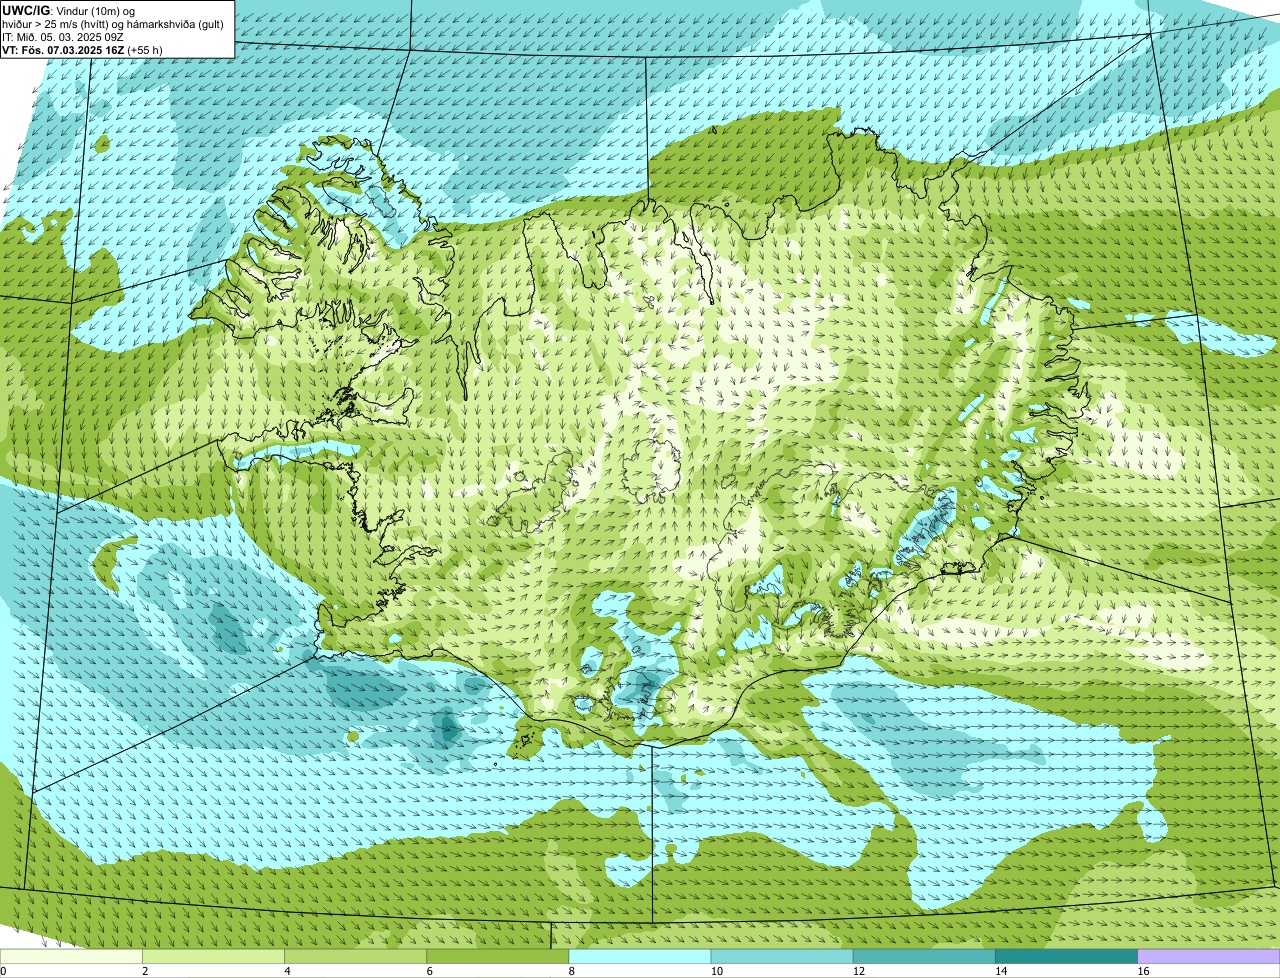Click the "UWC/IG: Vindur (10m) og" title line
Viewport: 1280px width, 978px height.
click(x=69, y=10)
